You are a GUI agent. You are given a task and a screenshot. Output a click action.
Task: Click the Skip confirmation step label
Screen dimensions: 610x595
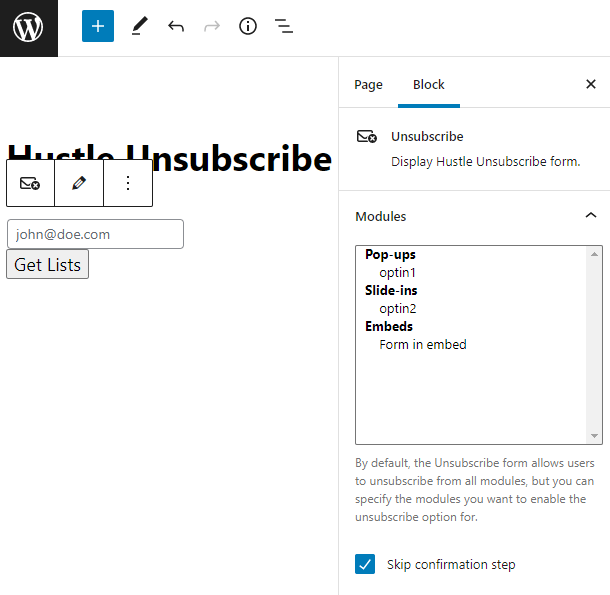pyautogui.click(x=451, y=564)
